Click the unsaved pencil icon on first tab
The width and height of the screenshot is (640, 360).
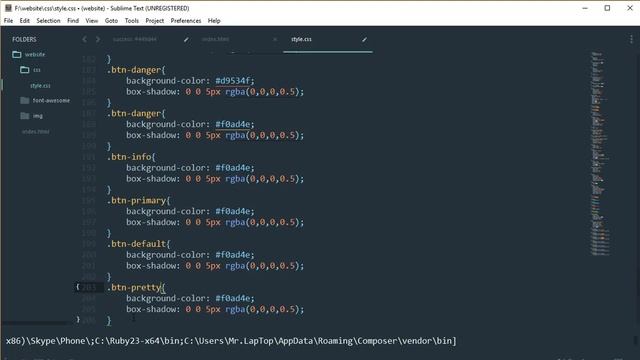point(186,40)
